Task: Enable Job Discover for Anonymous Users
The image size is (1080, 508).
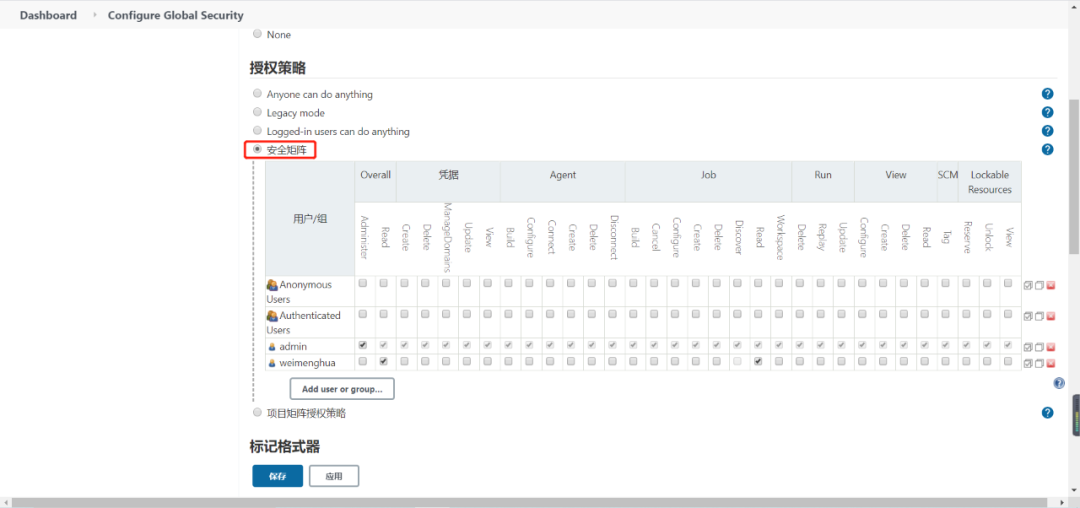Action: point(738,283)
